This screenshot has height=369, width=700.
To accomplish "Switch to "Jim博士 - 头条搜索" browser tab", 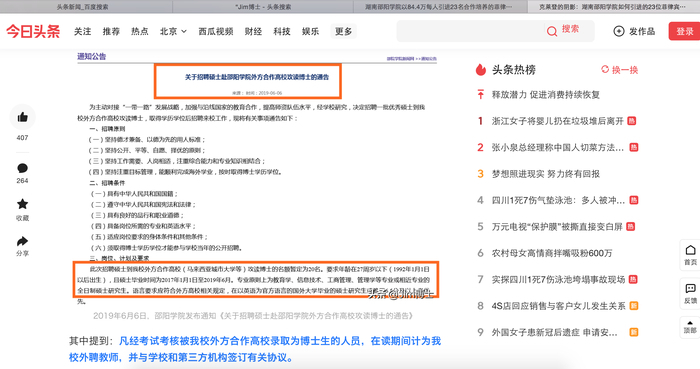I will coord(263,7).
